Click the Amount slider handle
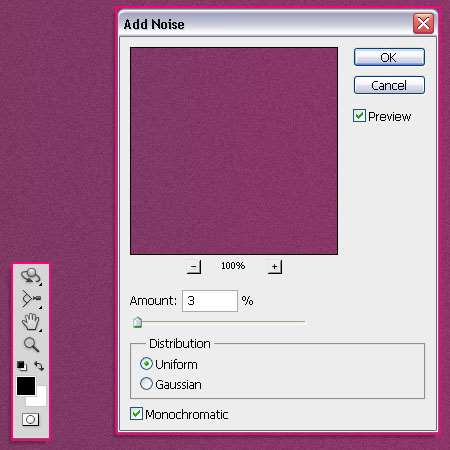 click(x=137, y=322)
